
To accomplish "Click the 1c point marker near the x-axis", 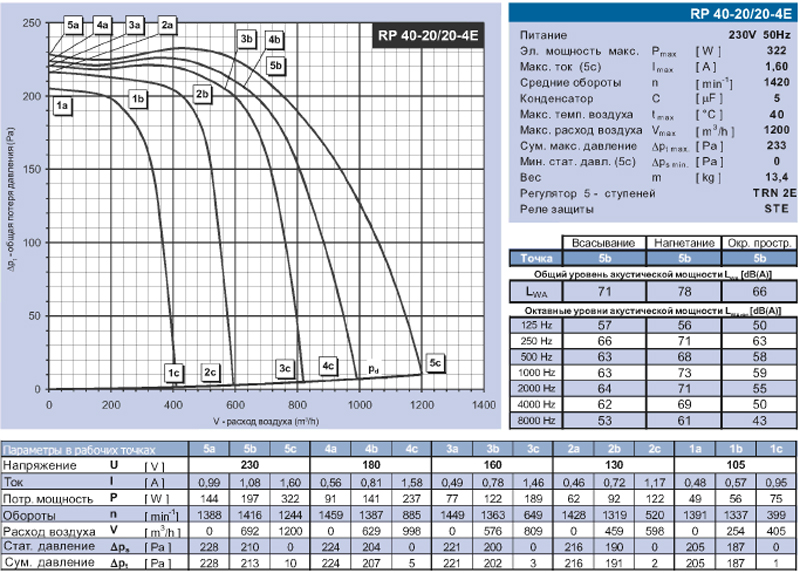I will (174, 372).
